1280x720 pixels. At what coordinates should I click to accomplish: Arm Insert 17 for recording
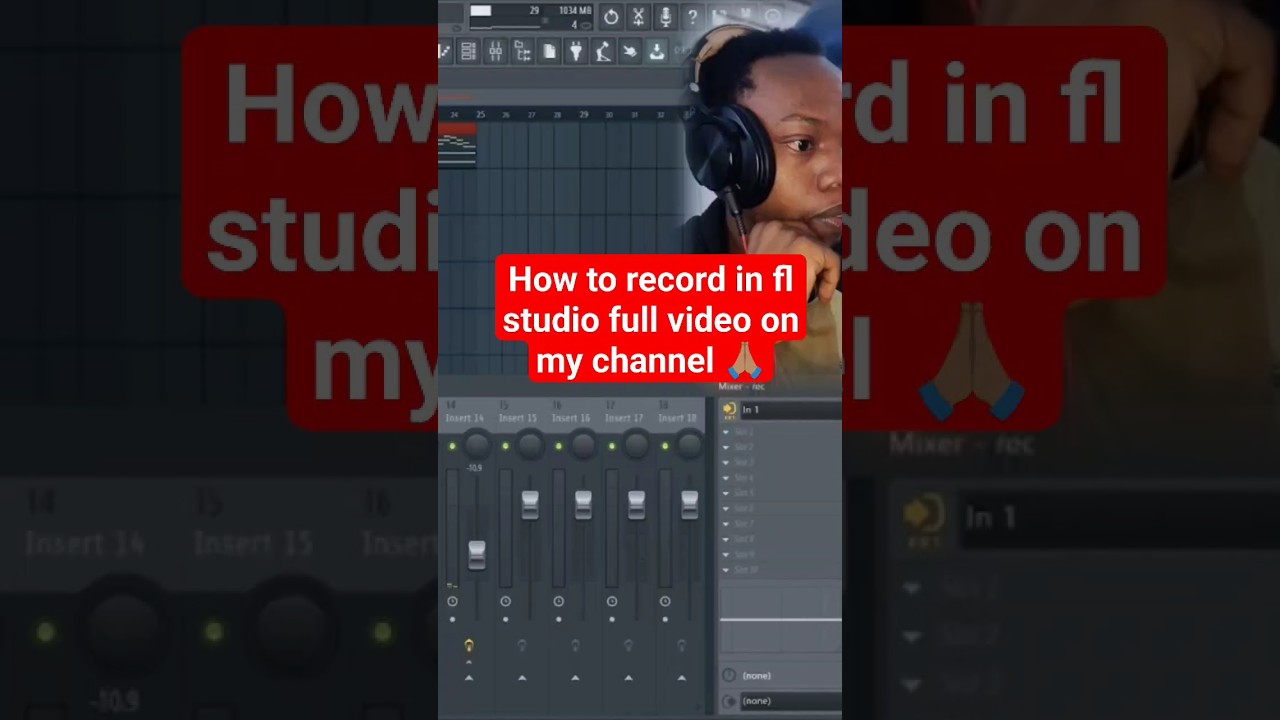point(627,646)
